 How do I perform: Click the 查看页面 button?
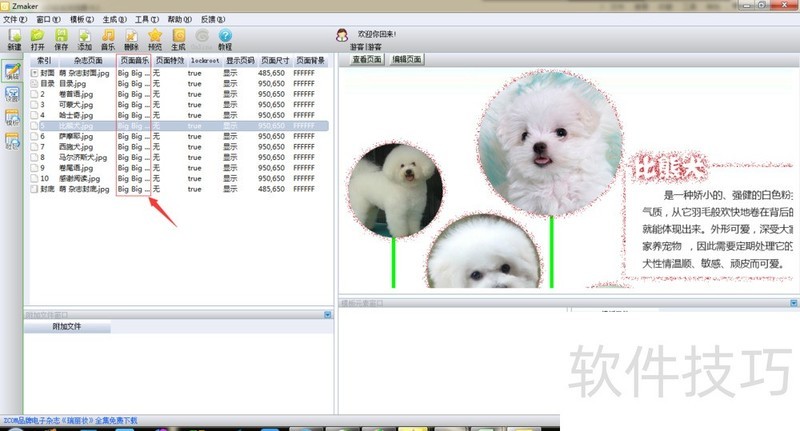point(367,59)
